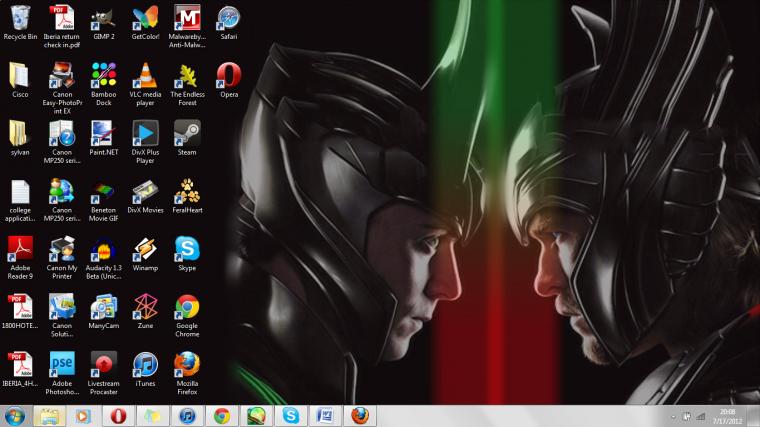Select the Canon Solution Menu shortcut
Viewport: 760px width, 427px height.
point(62,316)
